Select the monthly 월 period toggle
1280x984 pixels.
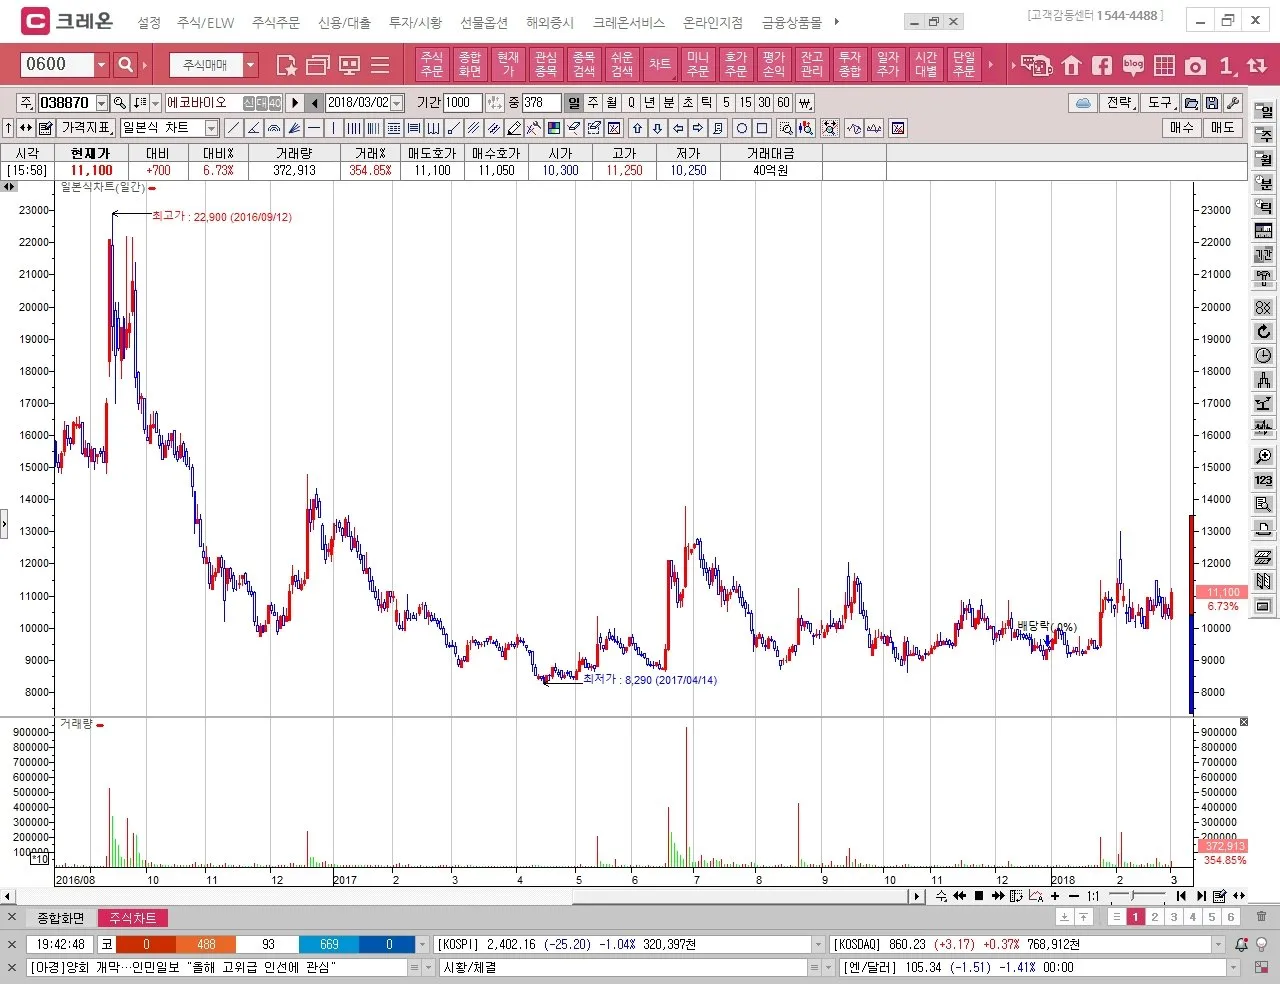(612, 103)
